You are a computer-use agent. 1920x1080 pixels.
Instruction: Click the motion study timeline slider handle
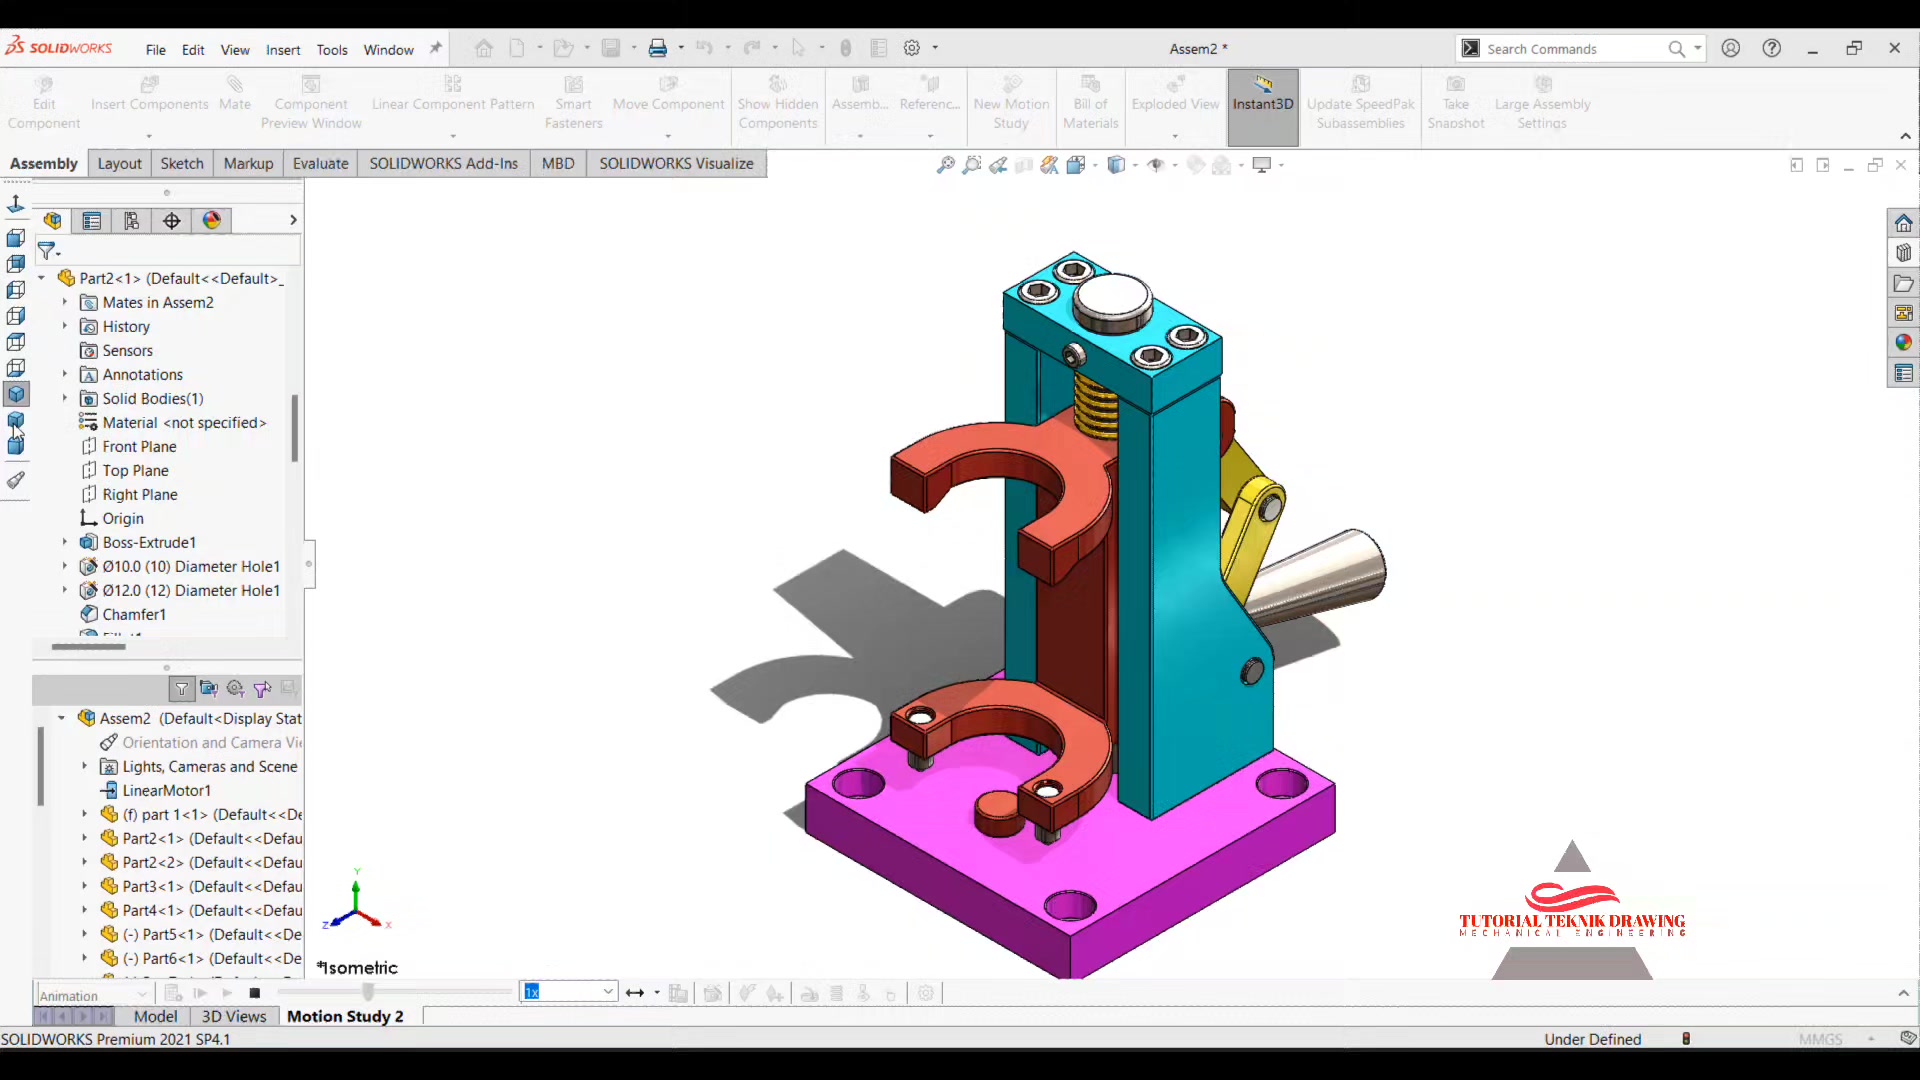368,992
